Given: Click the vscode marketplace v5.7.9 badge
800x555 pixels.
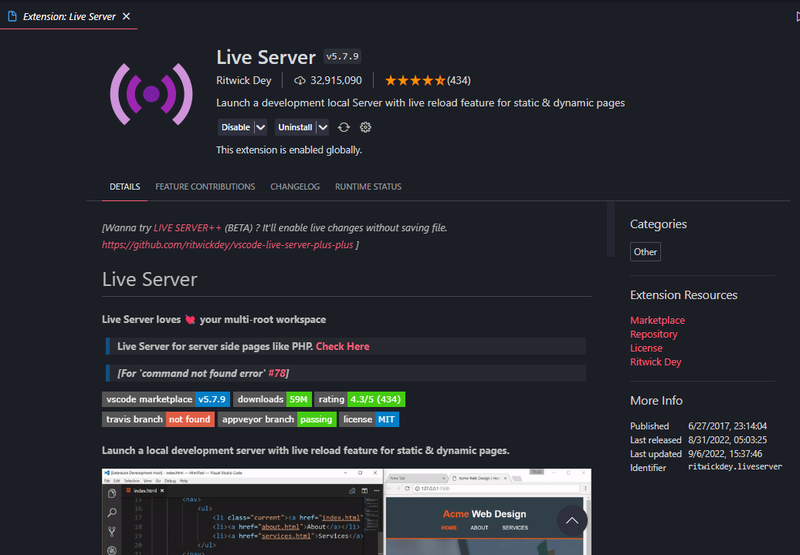Looking at the screenshot, I should tap(166, 399).
